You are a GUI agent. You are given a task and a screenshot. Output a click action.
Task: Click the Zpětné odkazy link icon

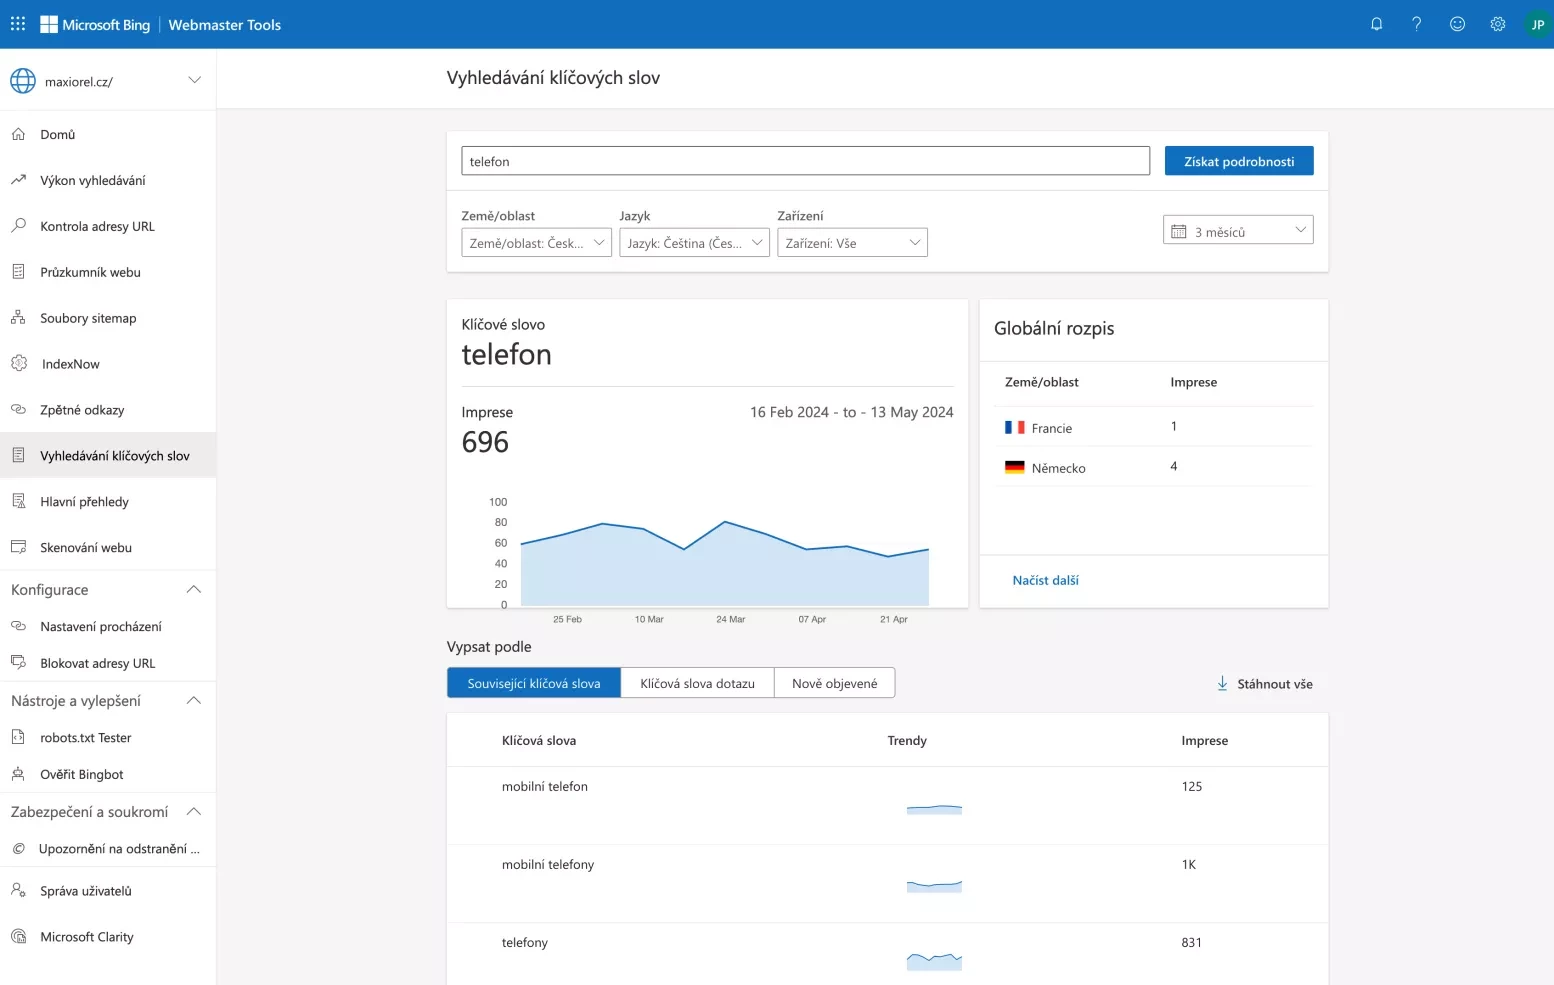tap(18, 409)
